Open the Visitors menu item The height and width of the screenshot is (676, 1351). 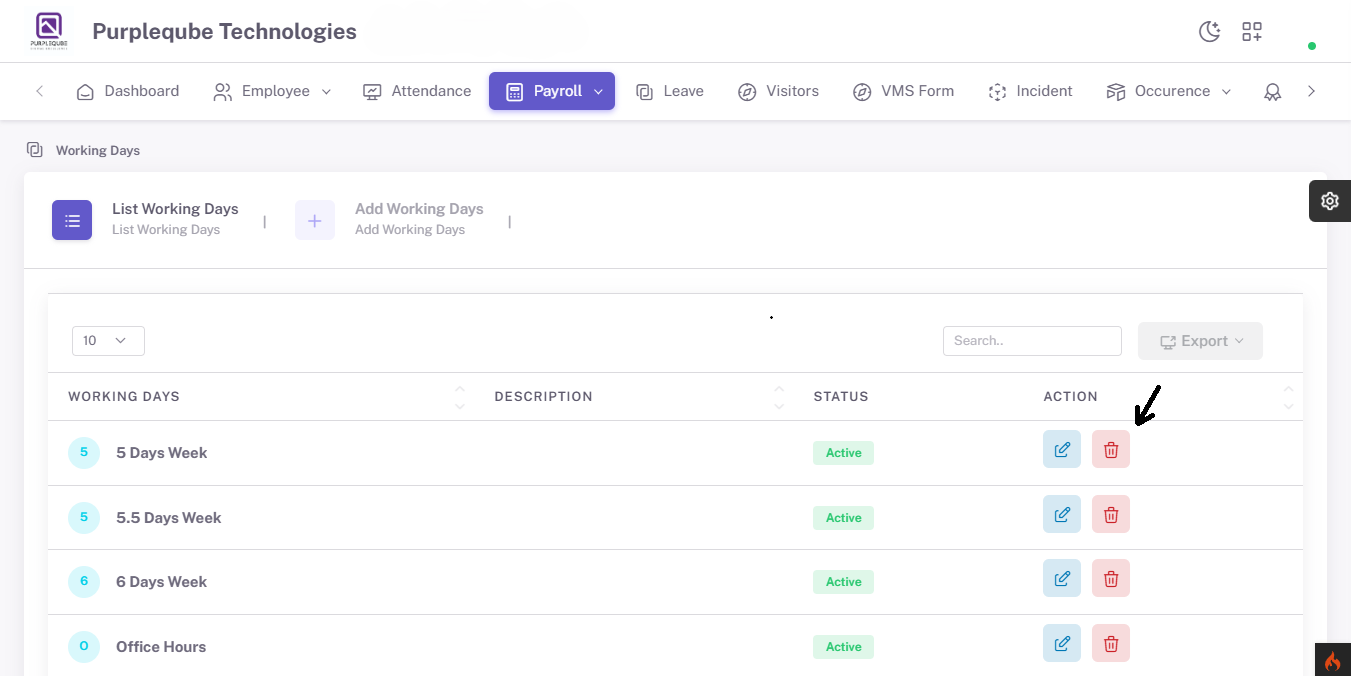point(778,91)
